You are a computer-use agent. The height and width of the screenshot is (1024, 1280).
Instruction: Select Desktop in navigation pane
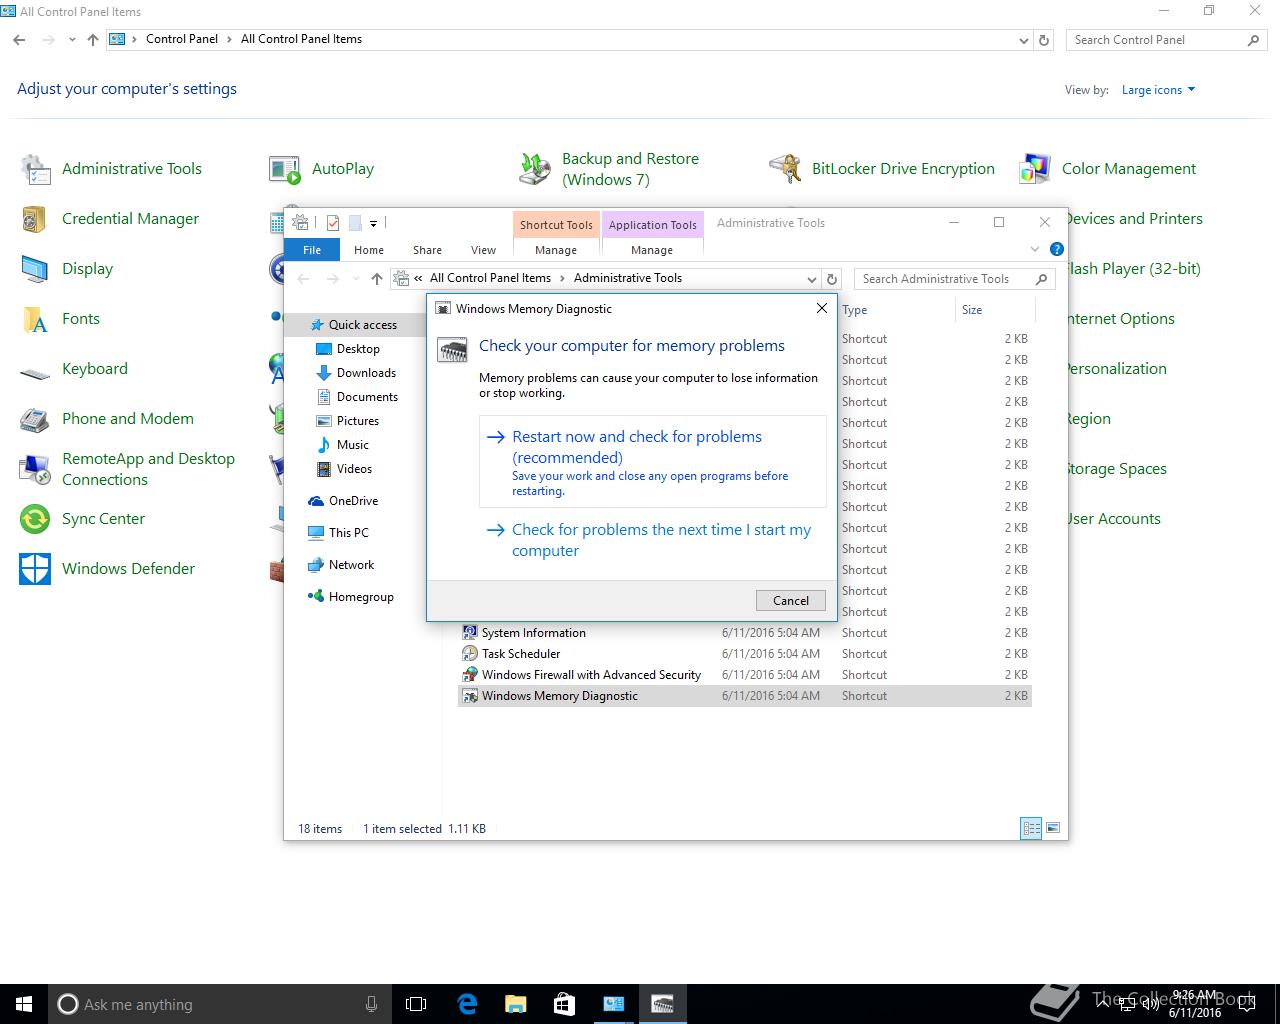(x=358, y=349)
